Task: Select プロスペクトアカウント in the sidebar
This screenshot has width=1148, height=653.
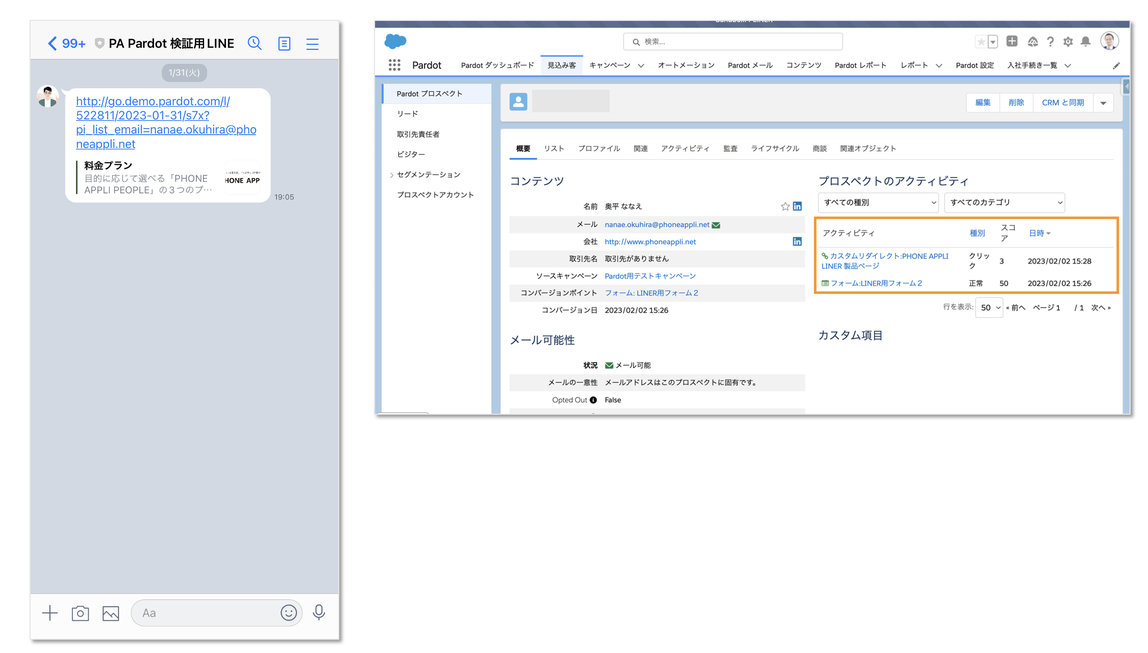Action: point(435,195)
